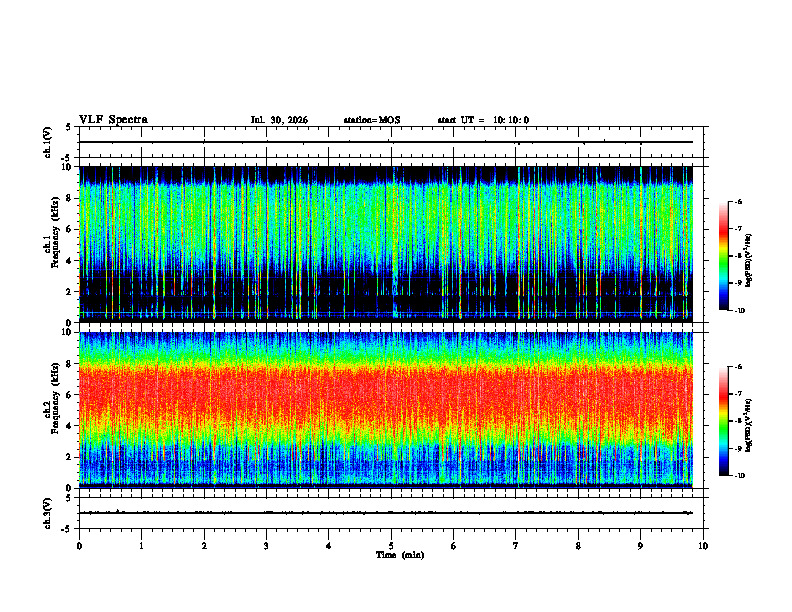Click the log(PSD) label beside ch.1 color scale
Viewport: 792px width, 612px height.
(749, 261)
